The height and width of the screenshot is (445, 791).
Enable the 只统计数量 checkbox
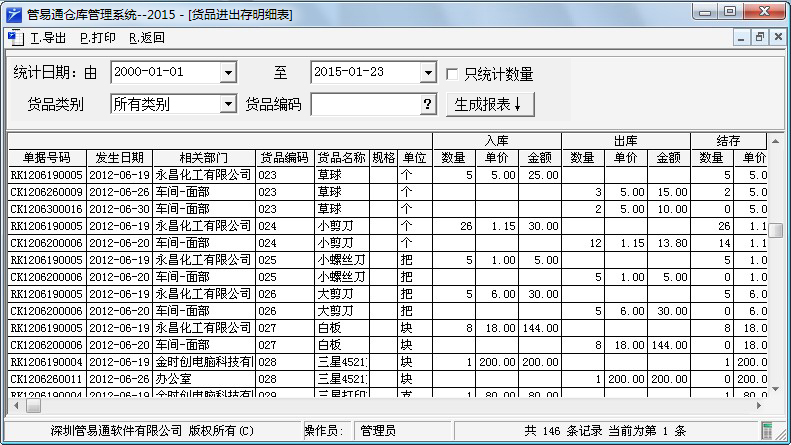(452, 74)
